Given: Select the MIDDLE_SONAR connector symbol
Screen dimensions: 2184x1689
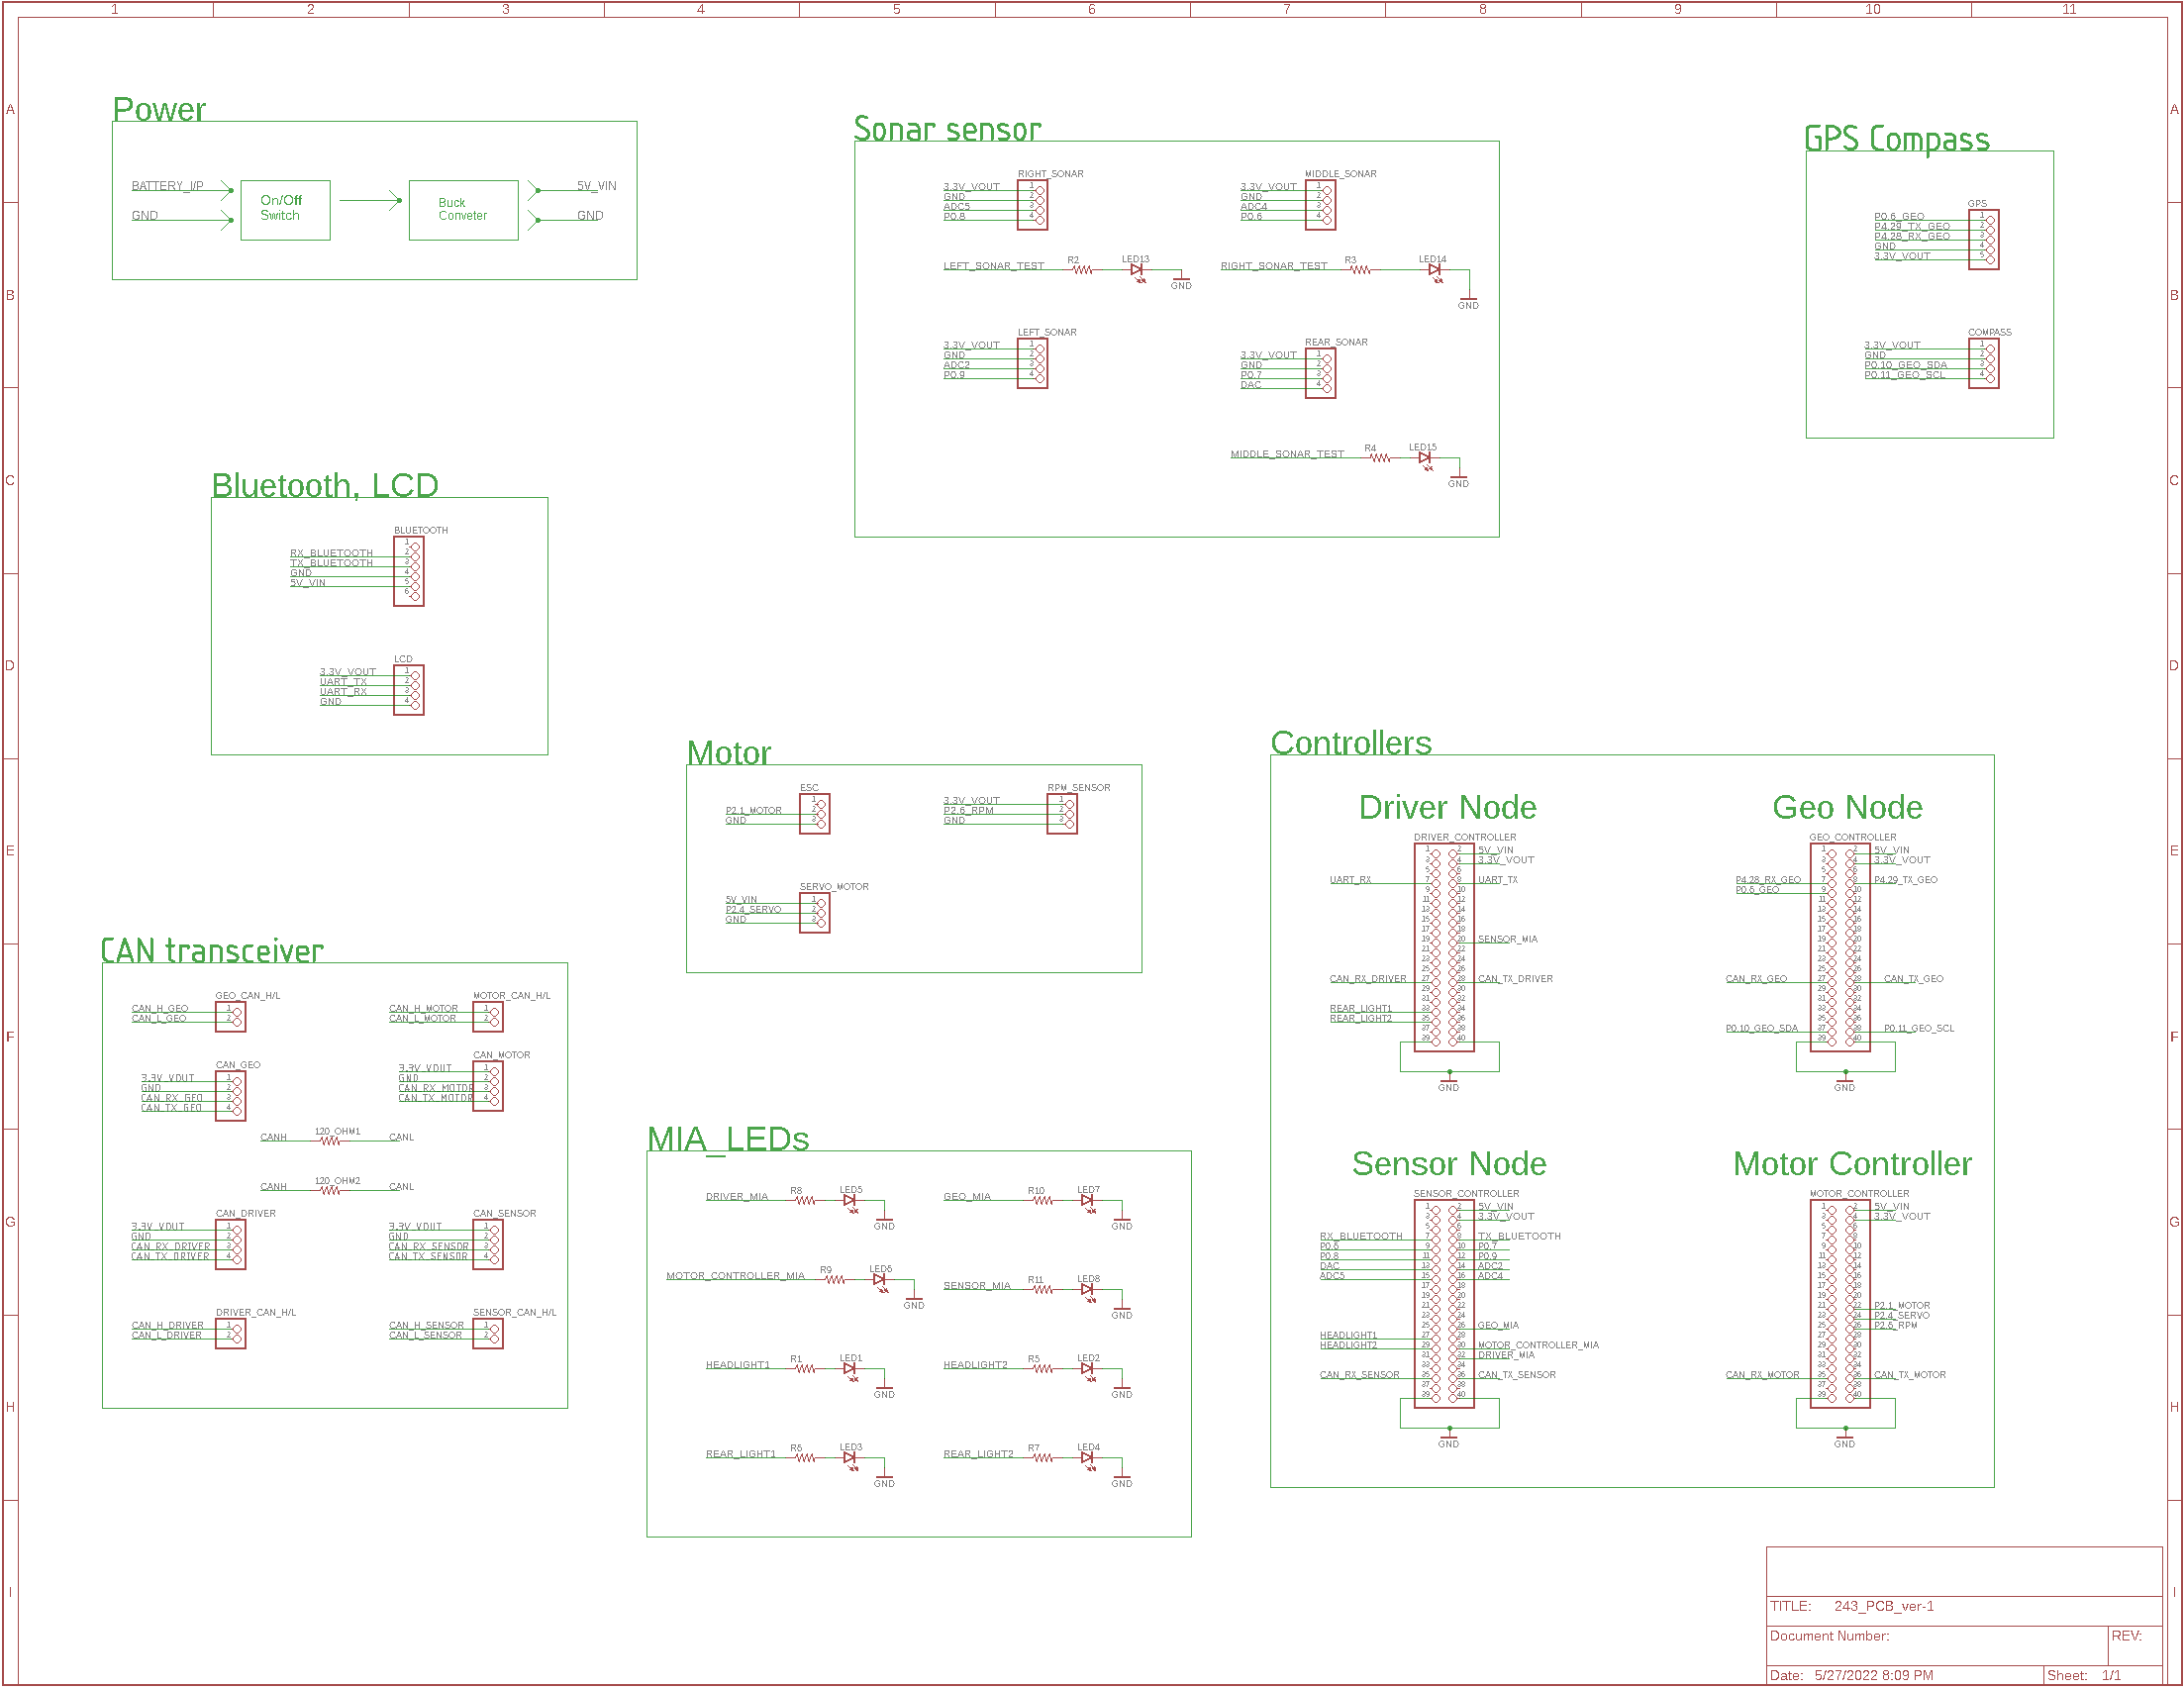Looking at the screenshot, I should [1320, 205].
